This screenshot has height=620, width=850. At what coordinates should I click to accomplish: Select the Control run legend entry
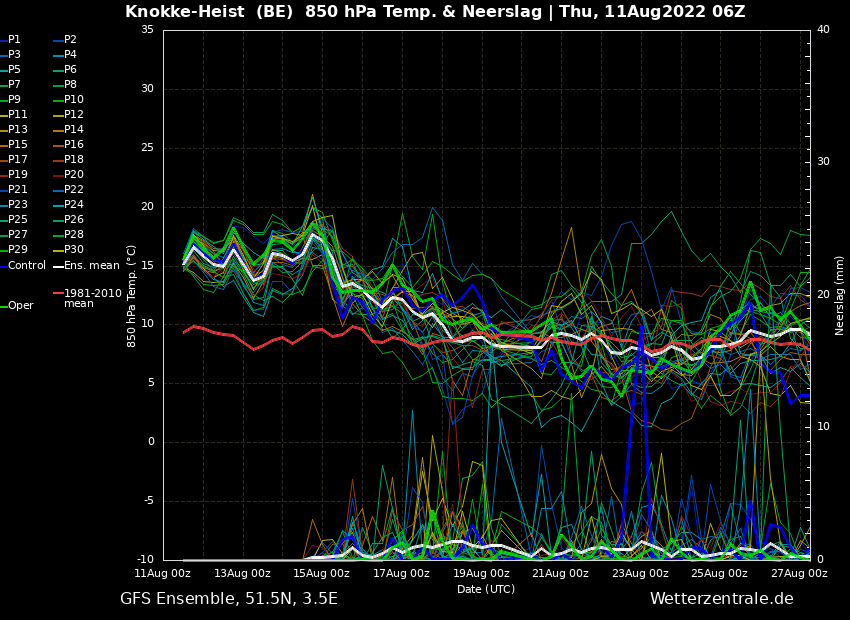pos(27,265)
